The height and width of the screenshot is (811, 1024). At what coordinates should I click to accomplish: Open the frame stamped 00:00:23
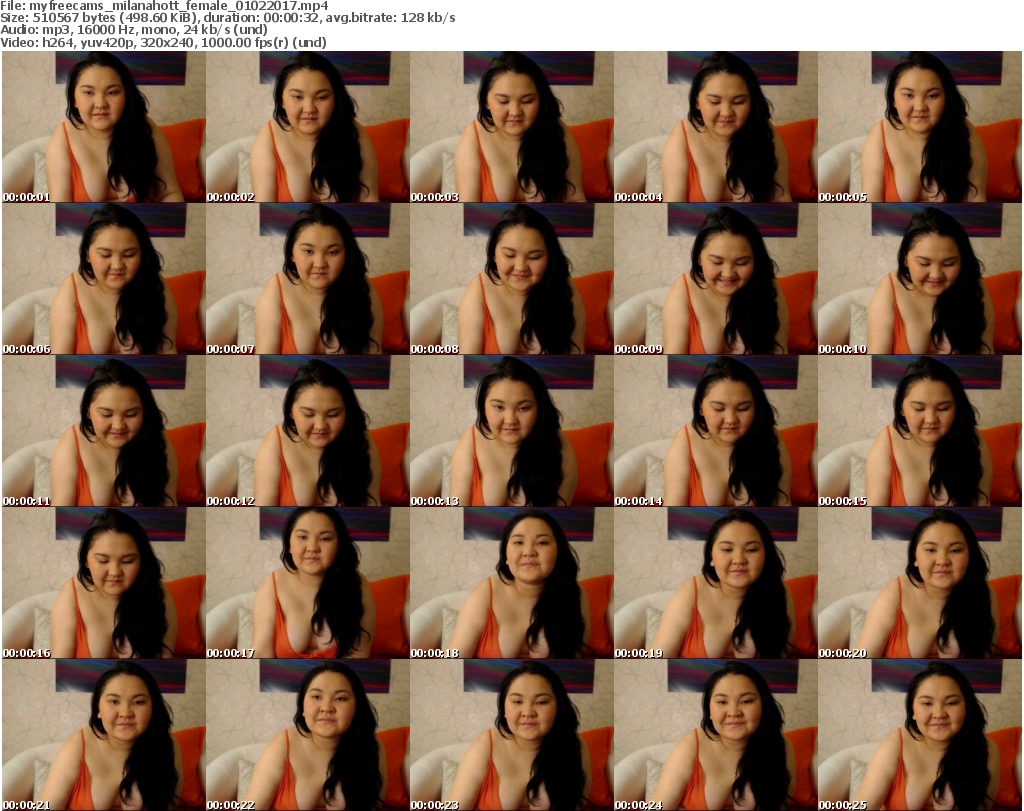(x=512, y=735)
